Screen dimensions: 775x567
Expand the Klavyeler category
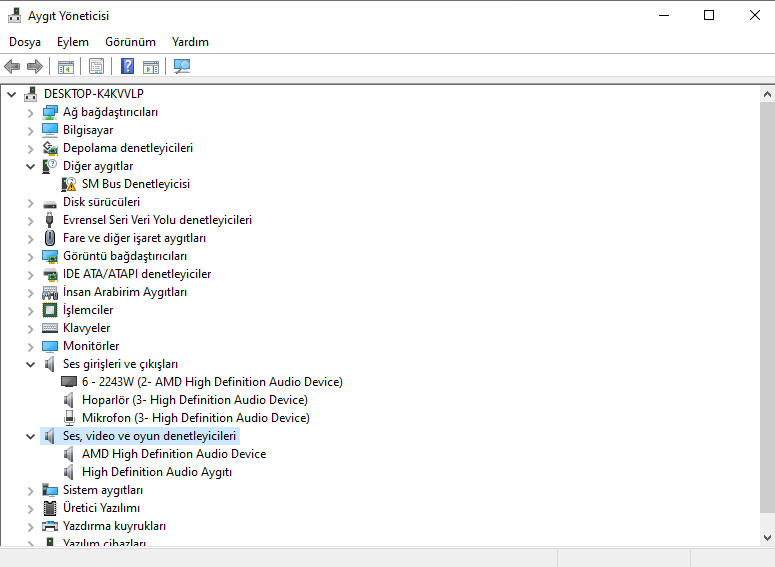31,329
